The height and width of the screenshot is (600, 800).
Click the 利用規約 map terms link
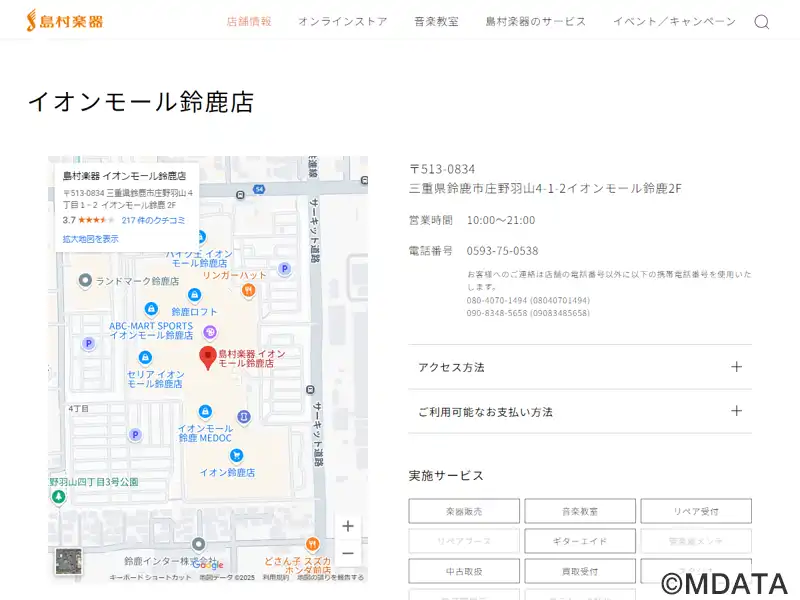tap(276, 578)
